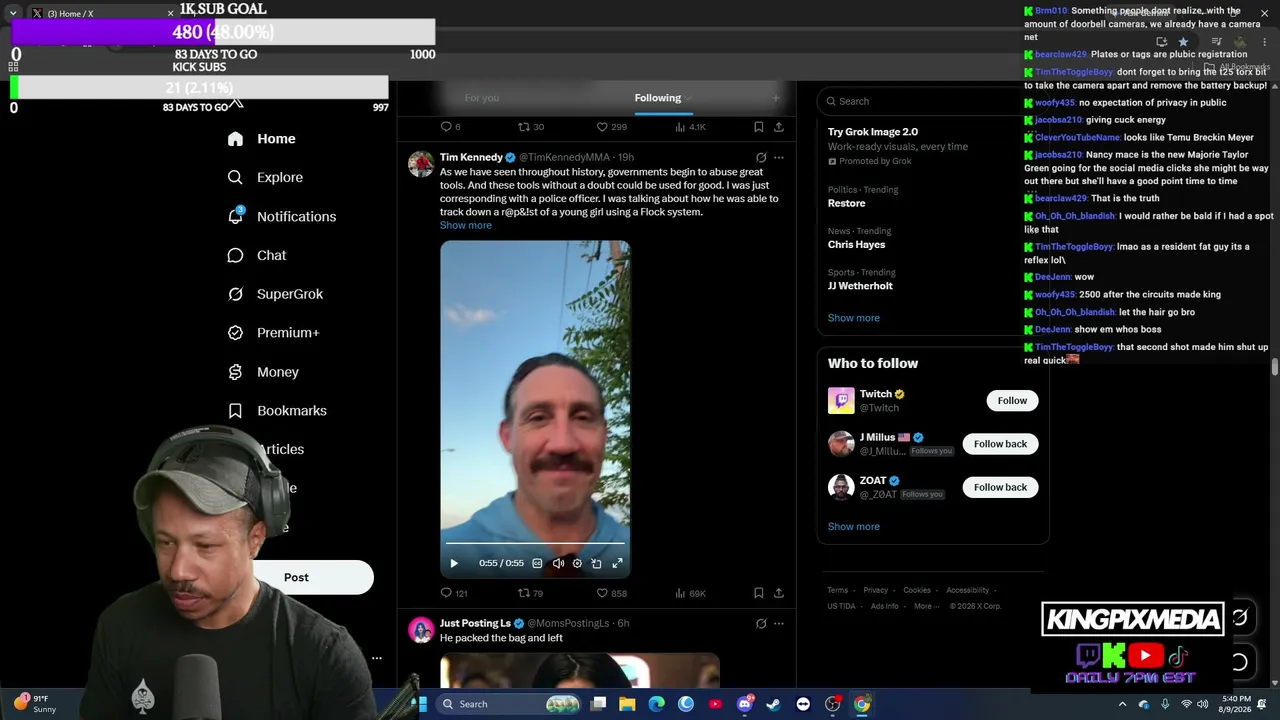
Task: Launch Microsoft Edge from the taskbar
Action: click(656, 704)
